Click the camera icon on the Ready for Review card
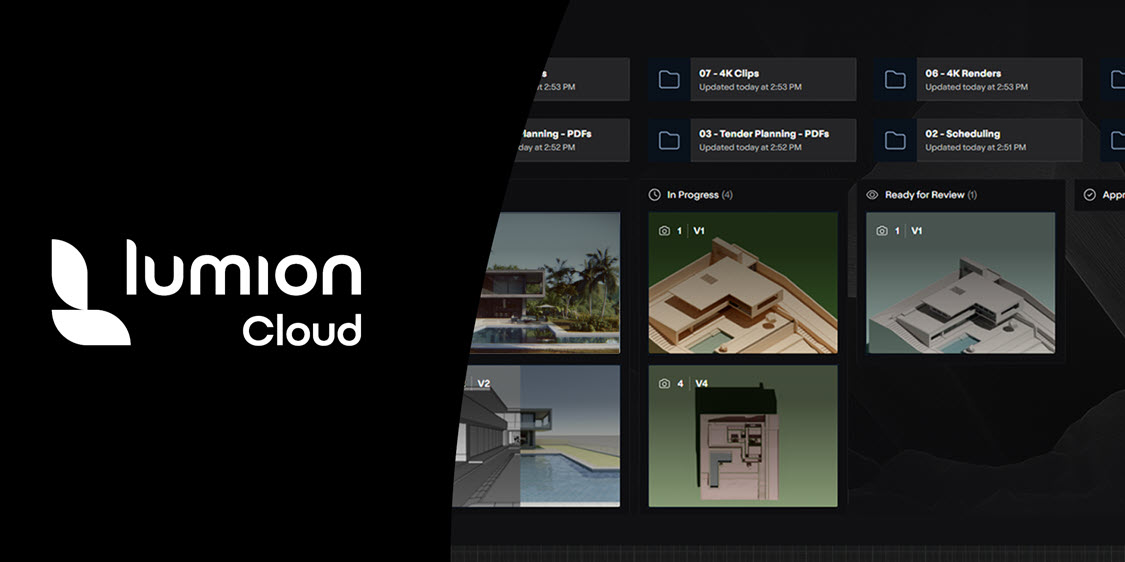Viewport: 1125px width, 562px height. point(882,231)
